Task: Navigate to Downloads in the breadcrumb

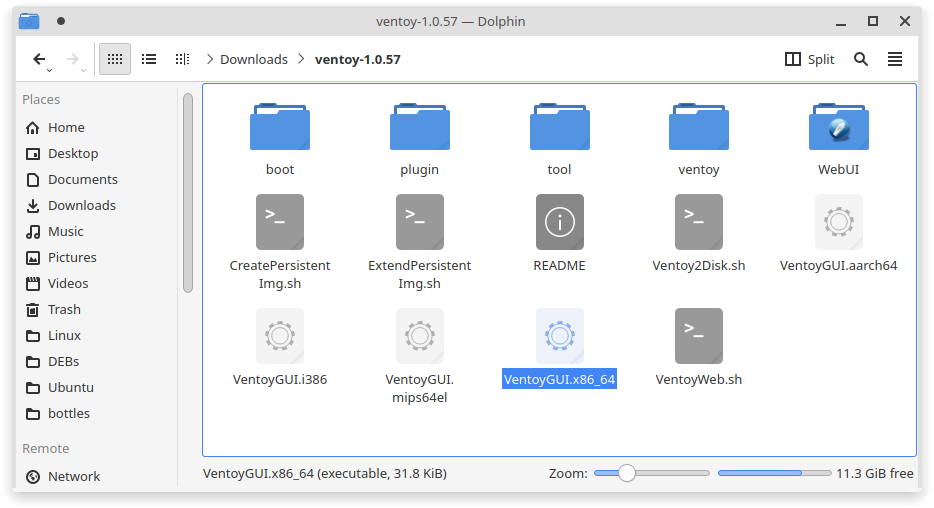Action: pyautogui.click(x=254, y=60)
